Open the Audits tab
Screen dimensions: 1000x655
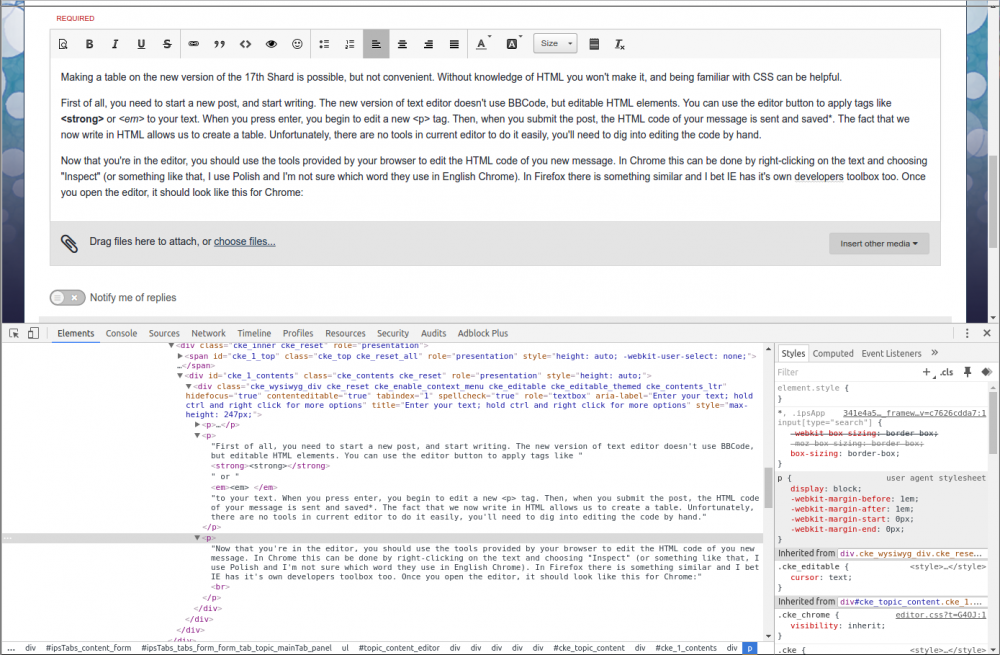pos(434,333)
